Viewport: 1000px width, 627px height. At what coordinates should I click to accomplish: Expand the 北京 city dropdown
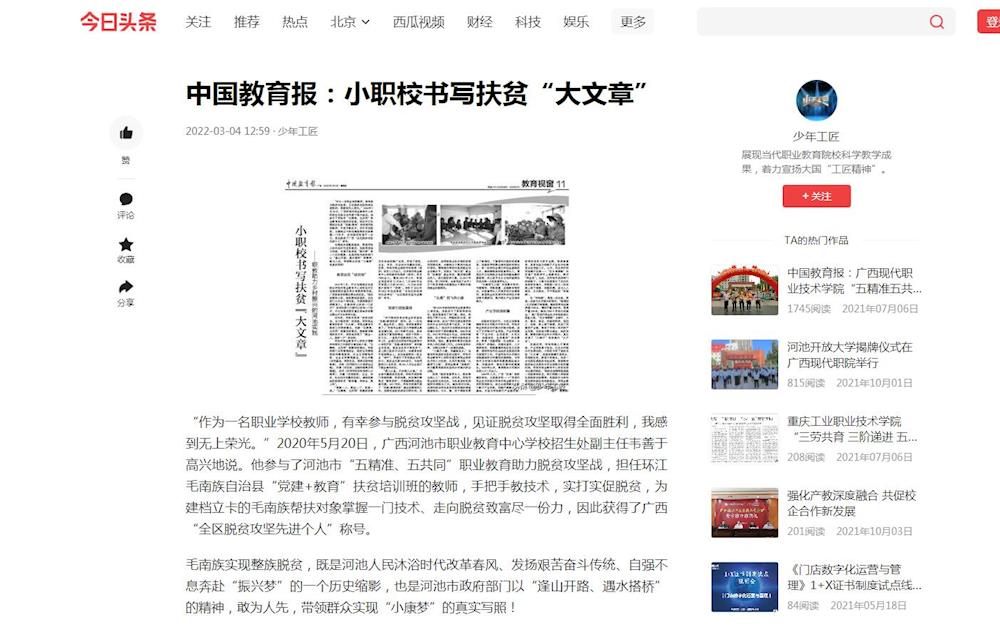pos(350,22)
